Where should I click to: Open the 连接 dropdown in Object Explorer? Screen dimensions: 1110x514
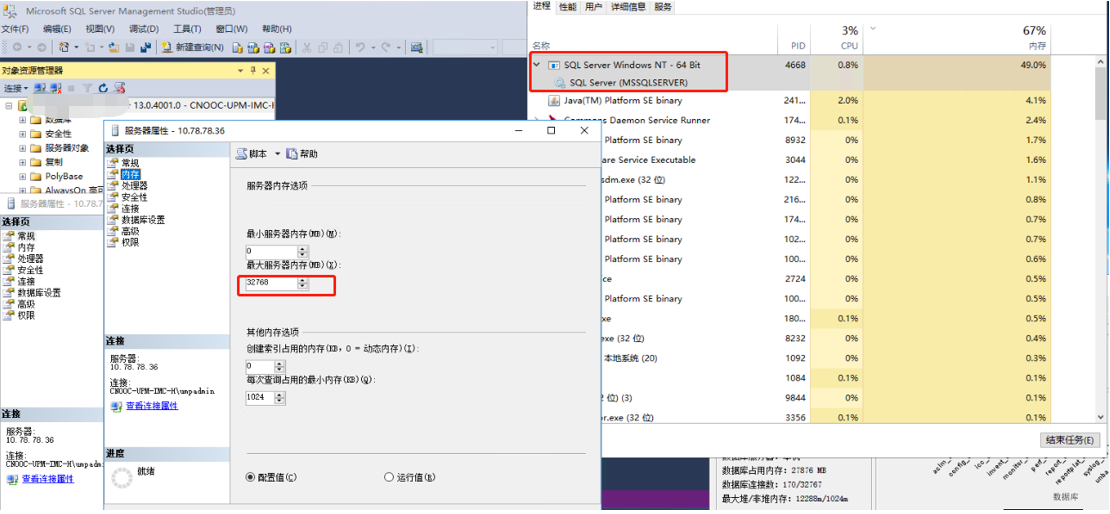pos(16,88)
